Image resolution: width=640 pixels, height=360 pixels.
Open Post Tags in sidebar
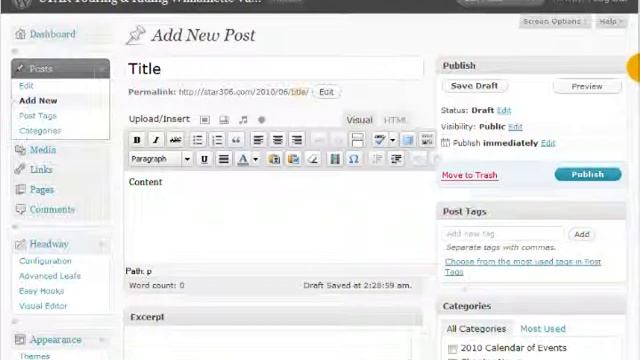click(38, 116)
